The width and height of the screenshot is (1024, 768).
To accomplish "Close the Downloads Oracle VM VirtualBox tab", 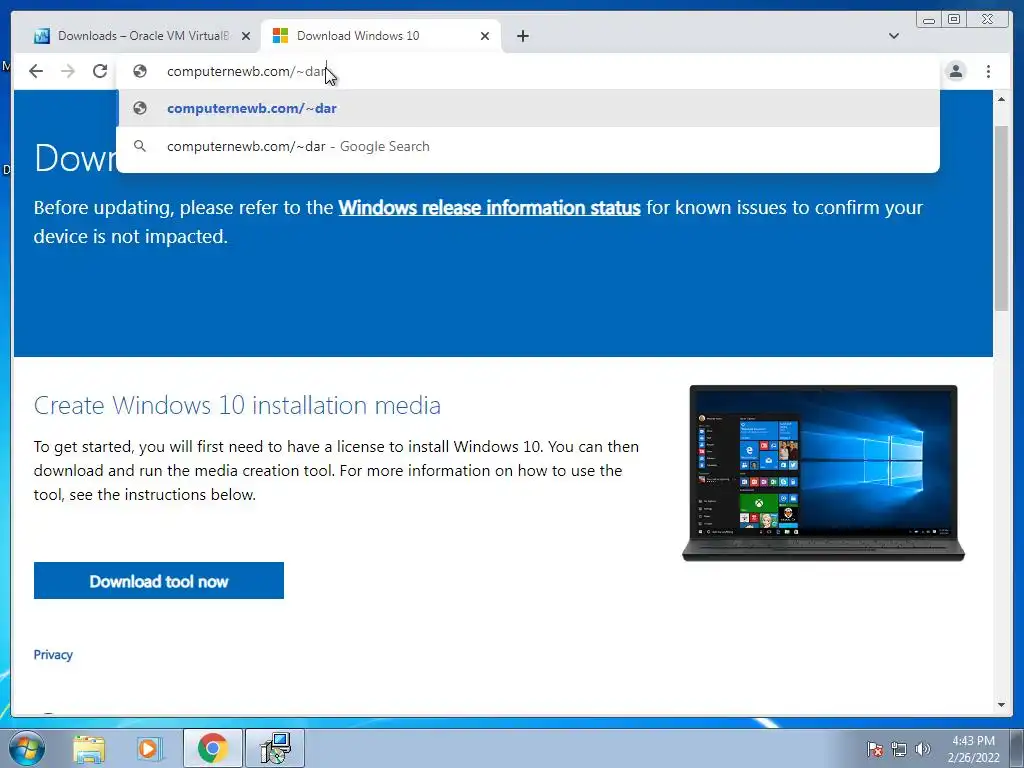I will tap(246, 36).
